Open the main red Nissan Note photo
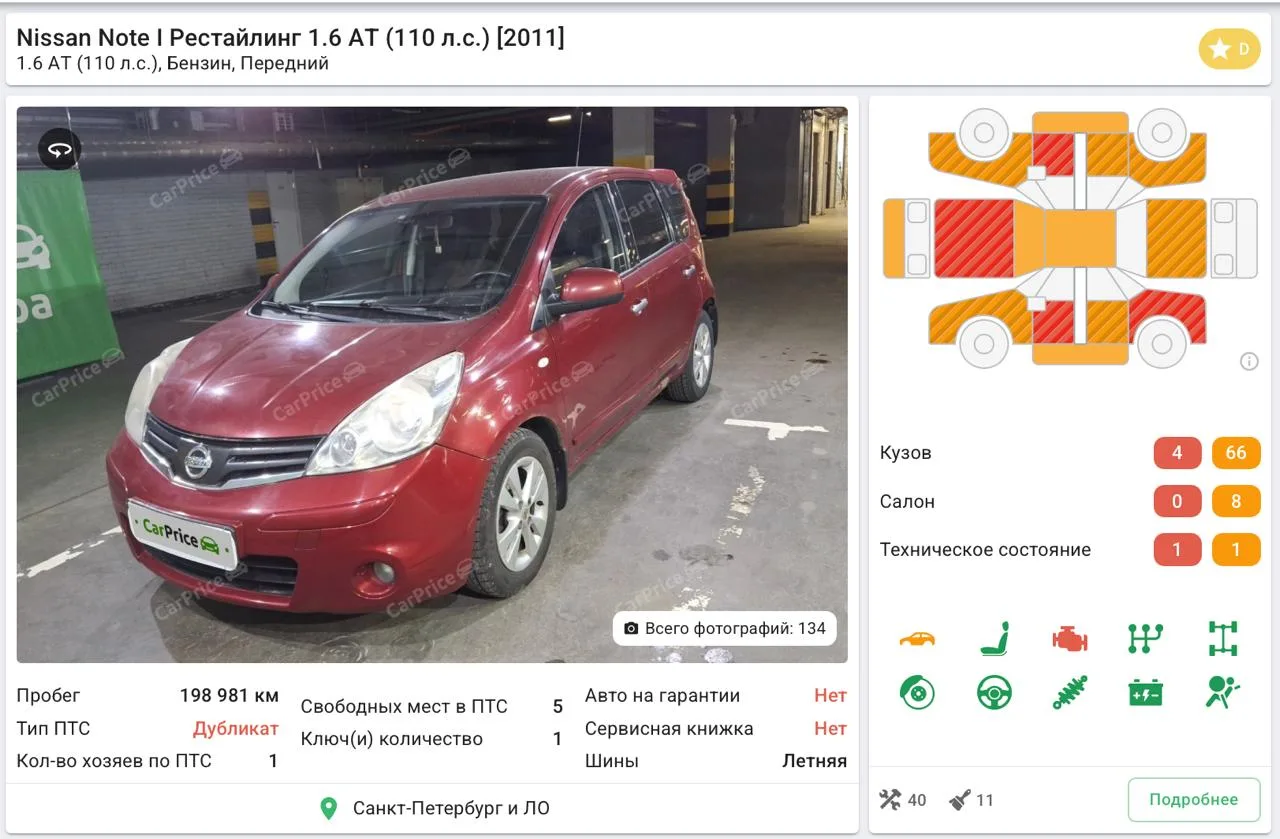This screenshot has height=839, width=1280. [x=432, y=385]
